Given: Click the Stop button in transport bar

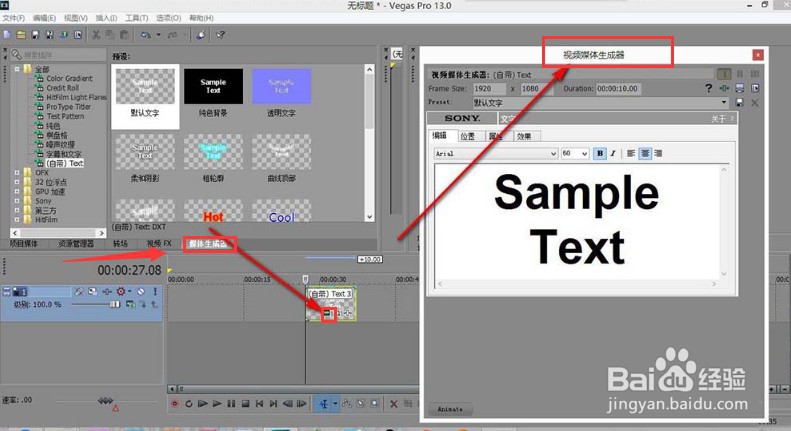Looking at the screenshot, I should (x=245, y=404).
